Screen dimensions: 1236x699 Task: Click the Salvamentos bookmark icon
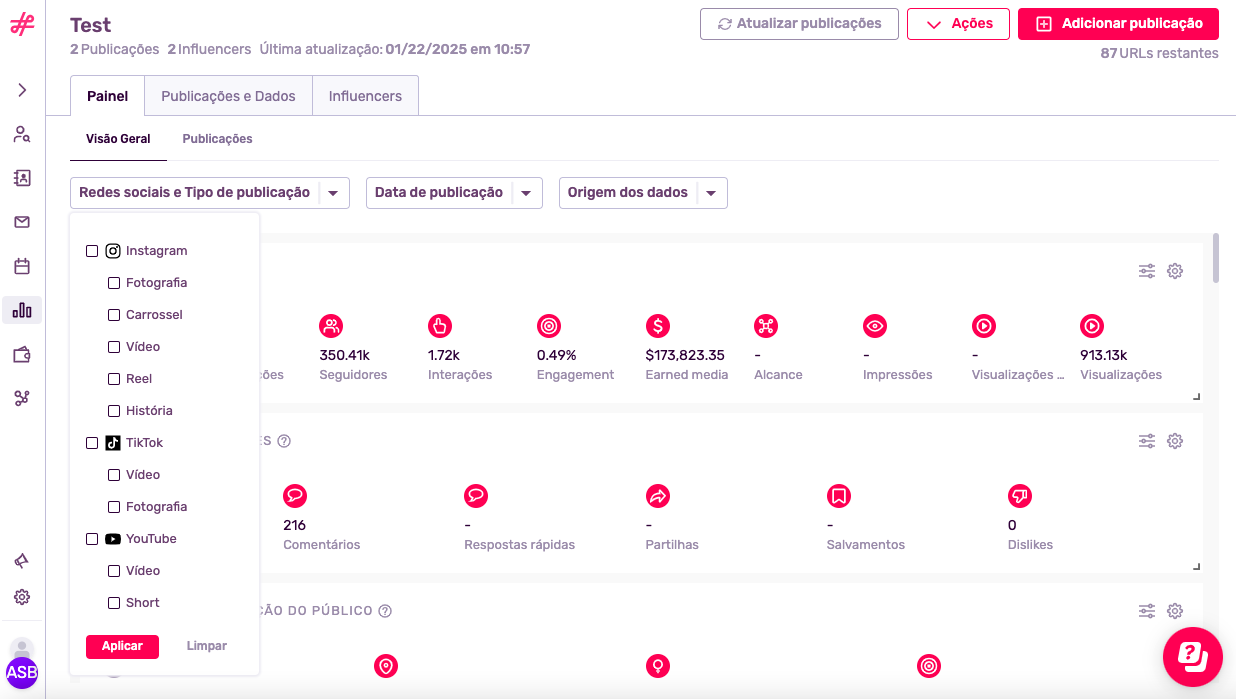click(x=839, y=495)
